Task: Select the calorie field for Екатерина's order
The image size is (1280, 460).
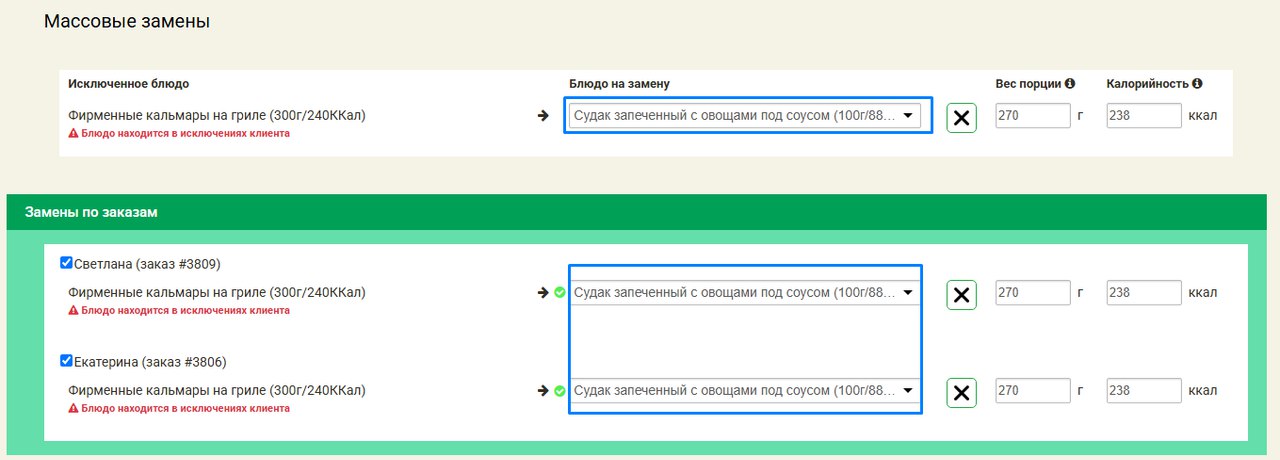Action: (x=1143, y=391)
